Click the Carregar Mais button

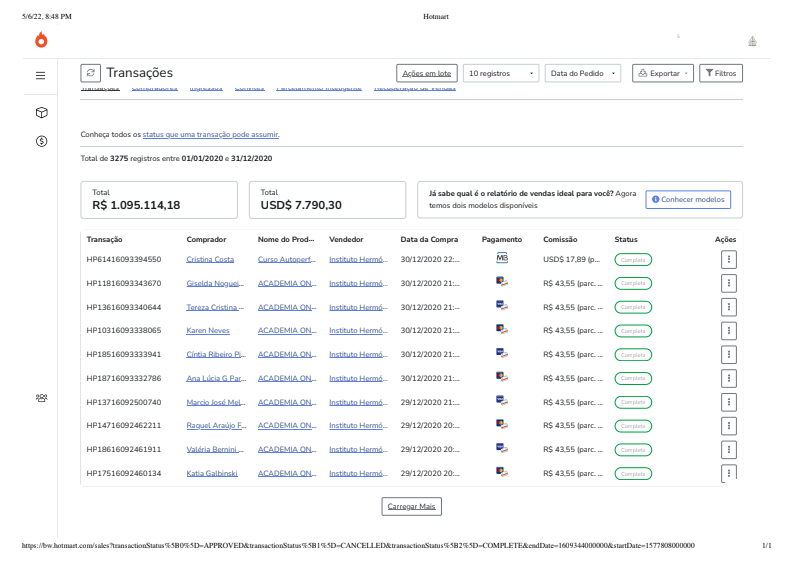pos(412,506)
